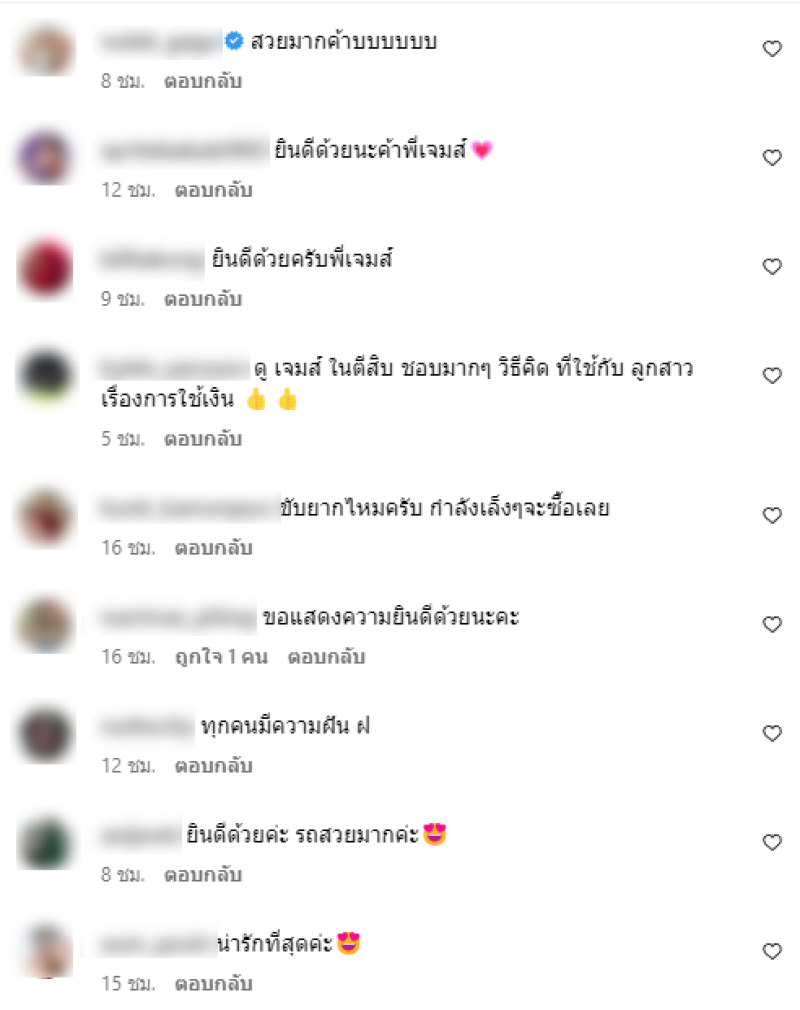Open the profile picture beside 'รถสวยมากค่ะ' comment
This screenshot has height=1010, width=800.
(45, 843)
